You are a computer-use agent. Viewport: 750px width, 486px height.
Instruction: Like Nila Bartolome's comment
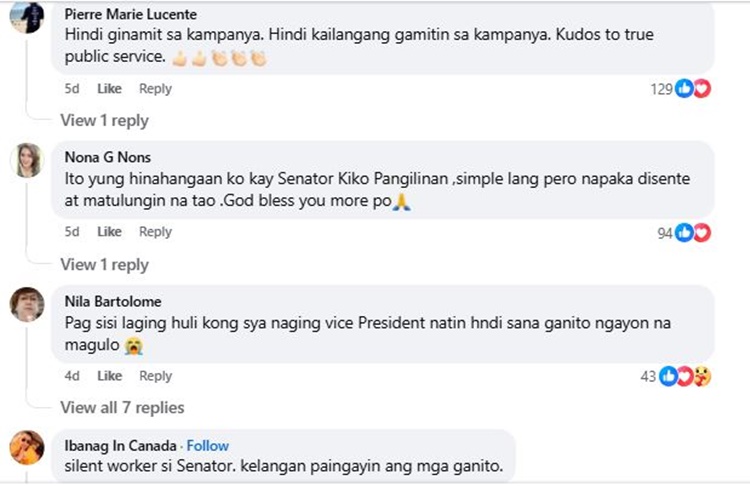point(109,376)
